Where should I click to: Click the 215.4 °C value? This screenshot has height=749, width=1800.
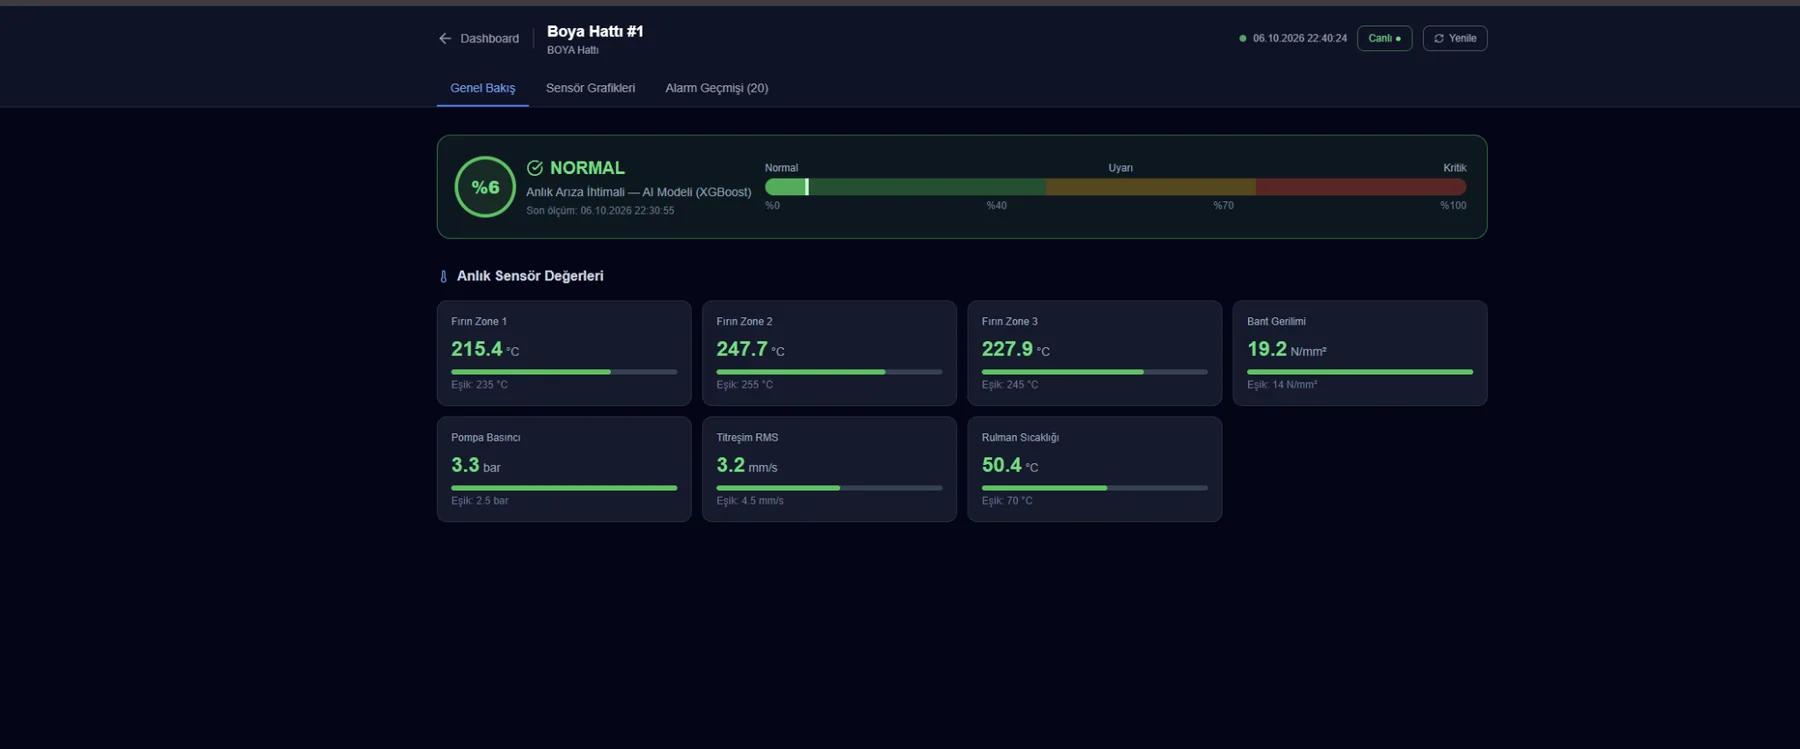485,349
